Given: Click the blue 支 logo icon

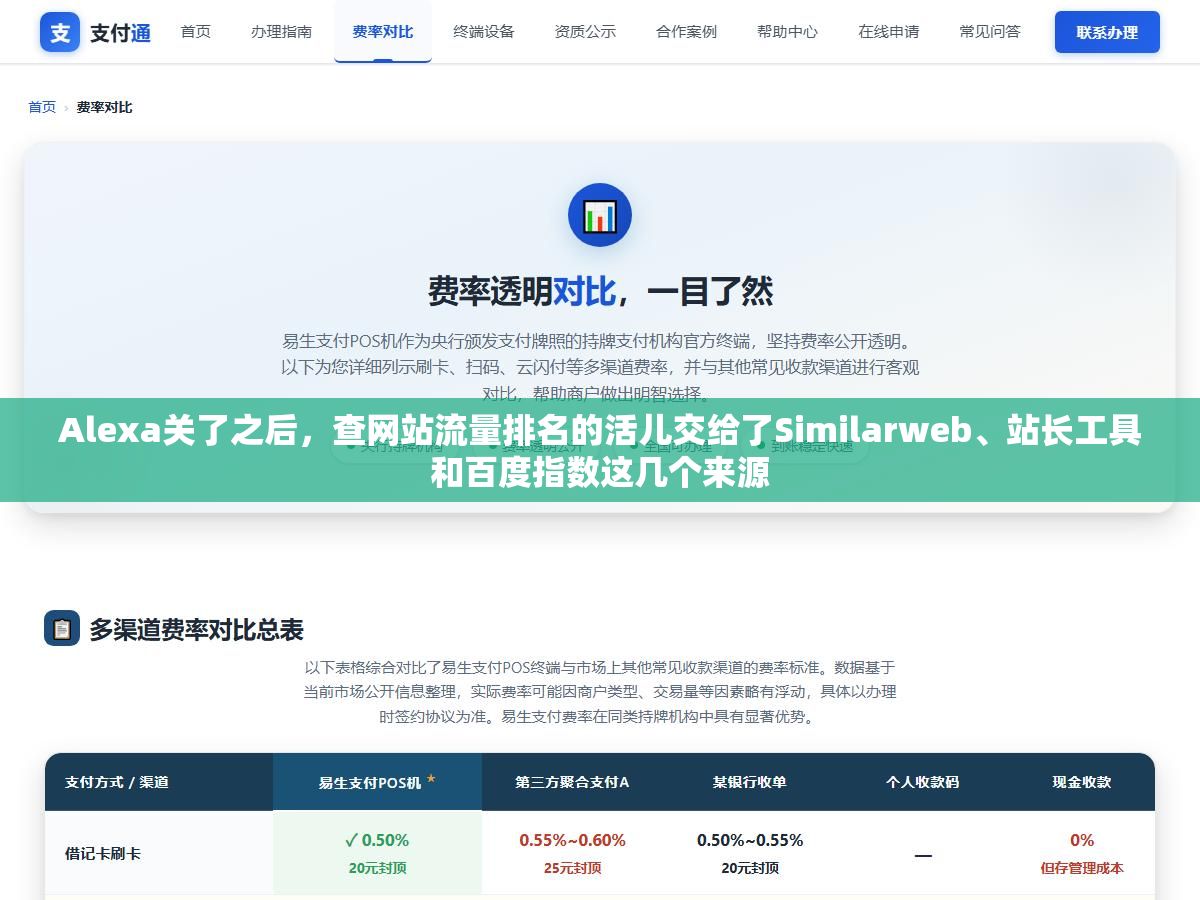Looking at the screenshot, I should click(60, 32).
